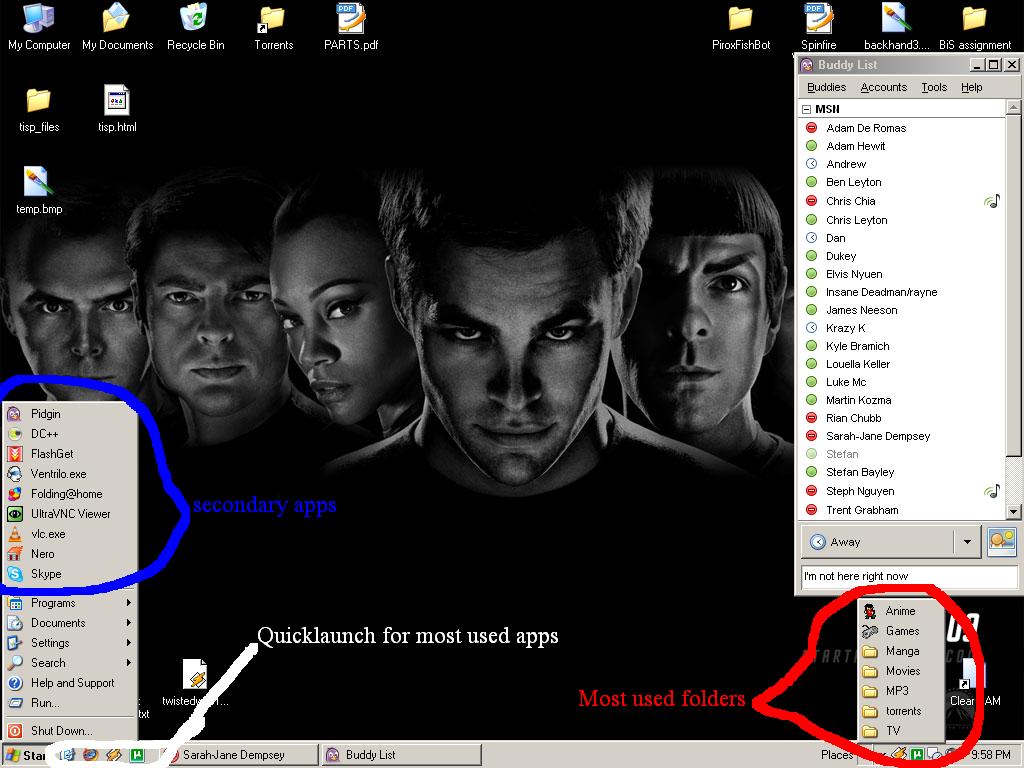Open the Recycle Bin icon

195,27
